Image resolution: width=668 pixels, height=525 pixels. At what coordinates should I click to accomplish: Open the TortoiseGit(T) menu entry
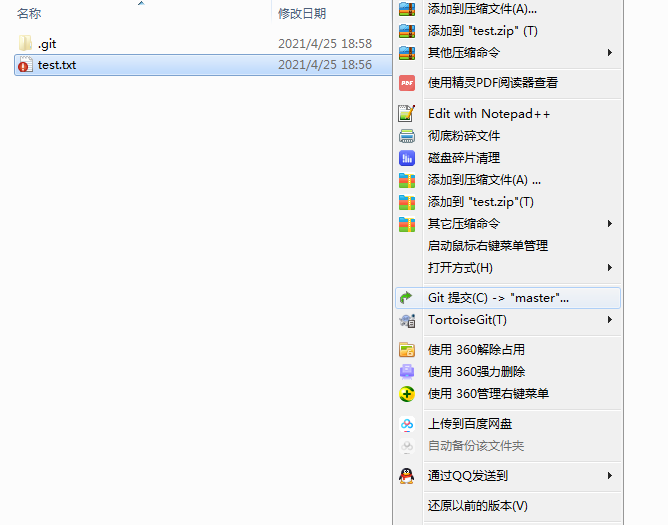click(x=509, y=320)
